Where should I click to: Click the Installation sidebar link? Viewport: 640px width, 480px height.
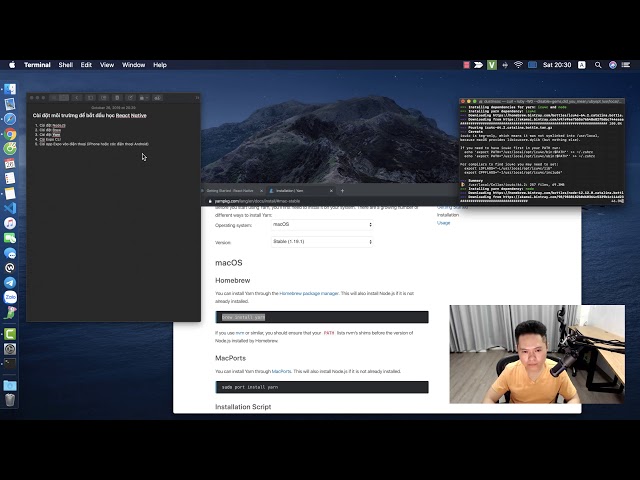pos(448,215)
